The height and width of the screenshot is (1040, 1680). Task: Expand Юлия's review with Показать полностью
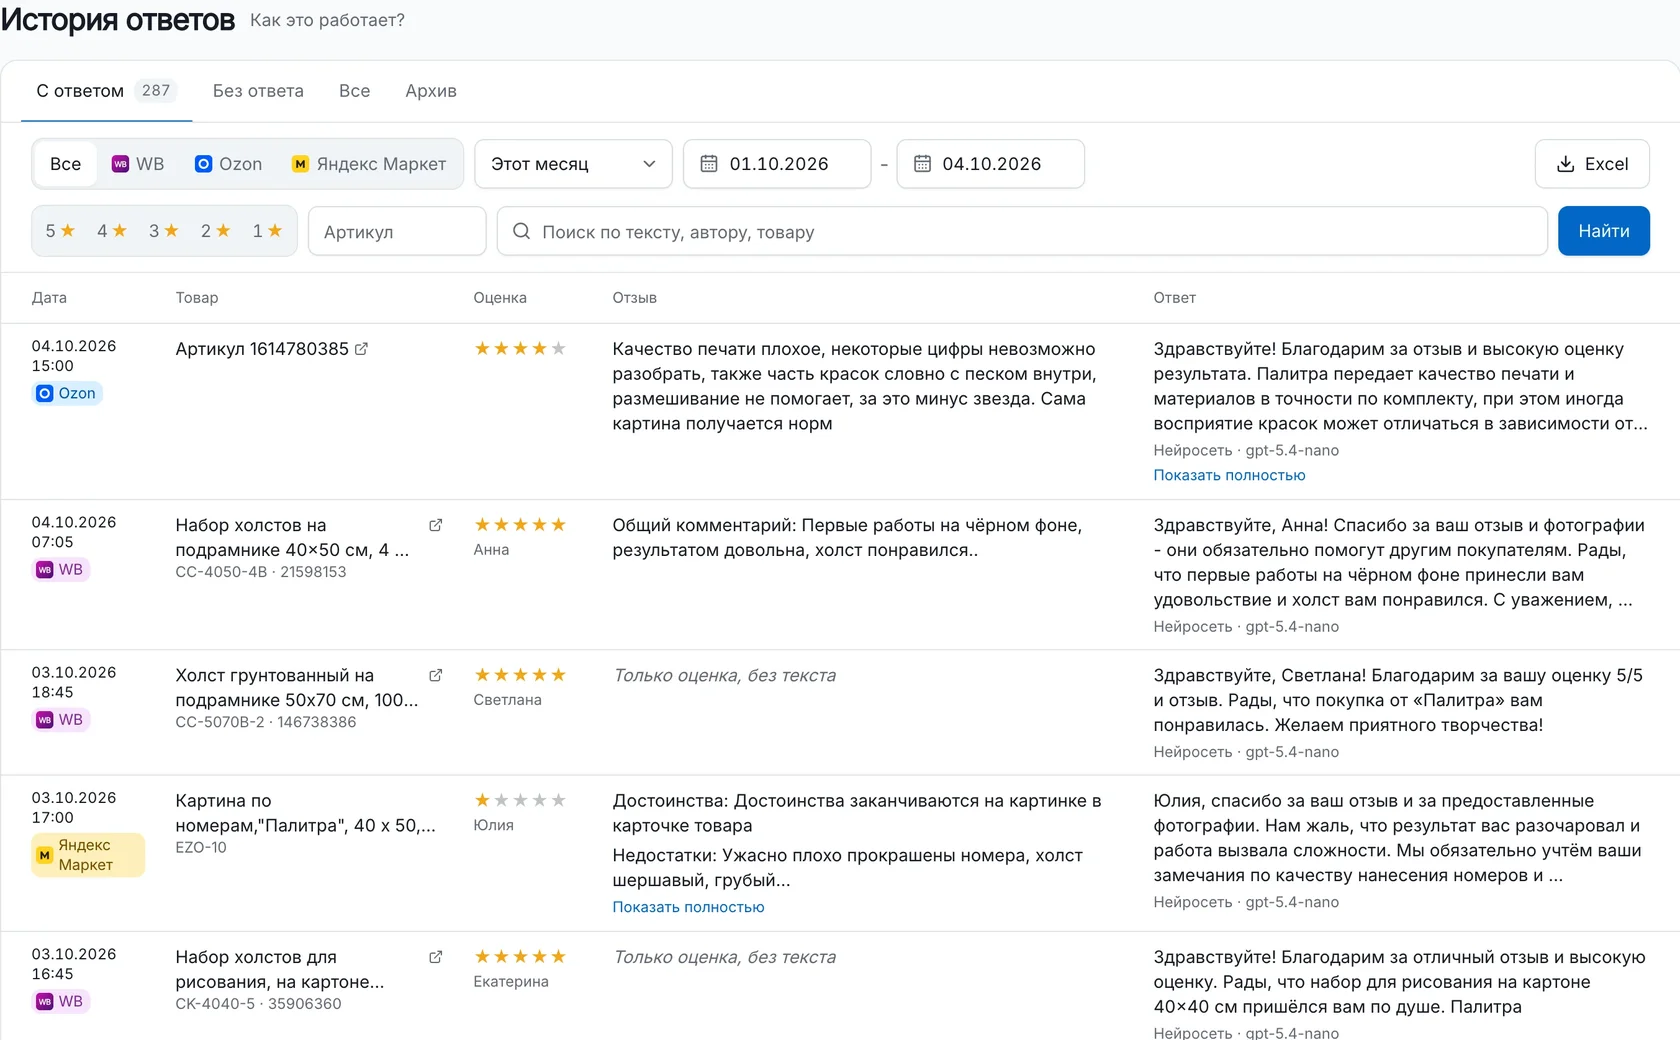tap(688, 907)
